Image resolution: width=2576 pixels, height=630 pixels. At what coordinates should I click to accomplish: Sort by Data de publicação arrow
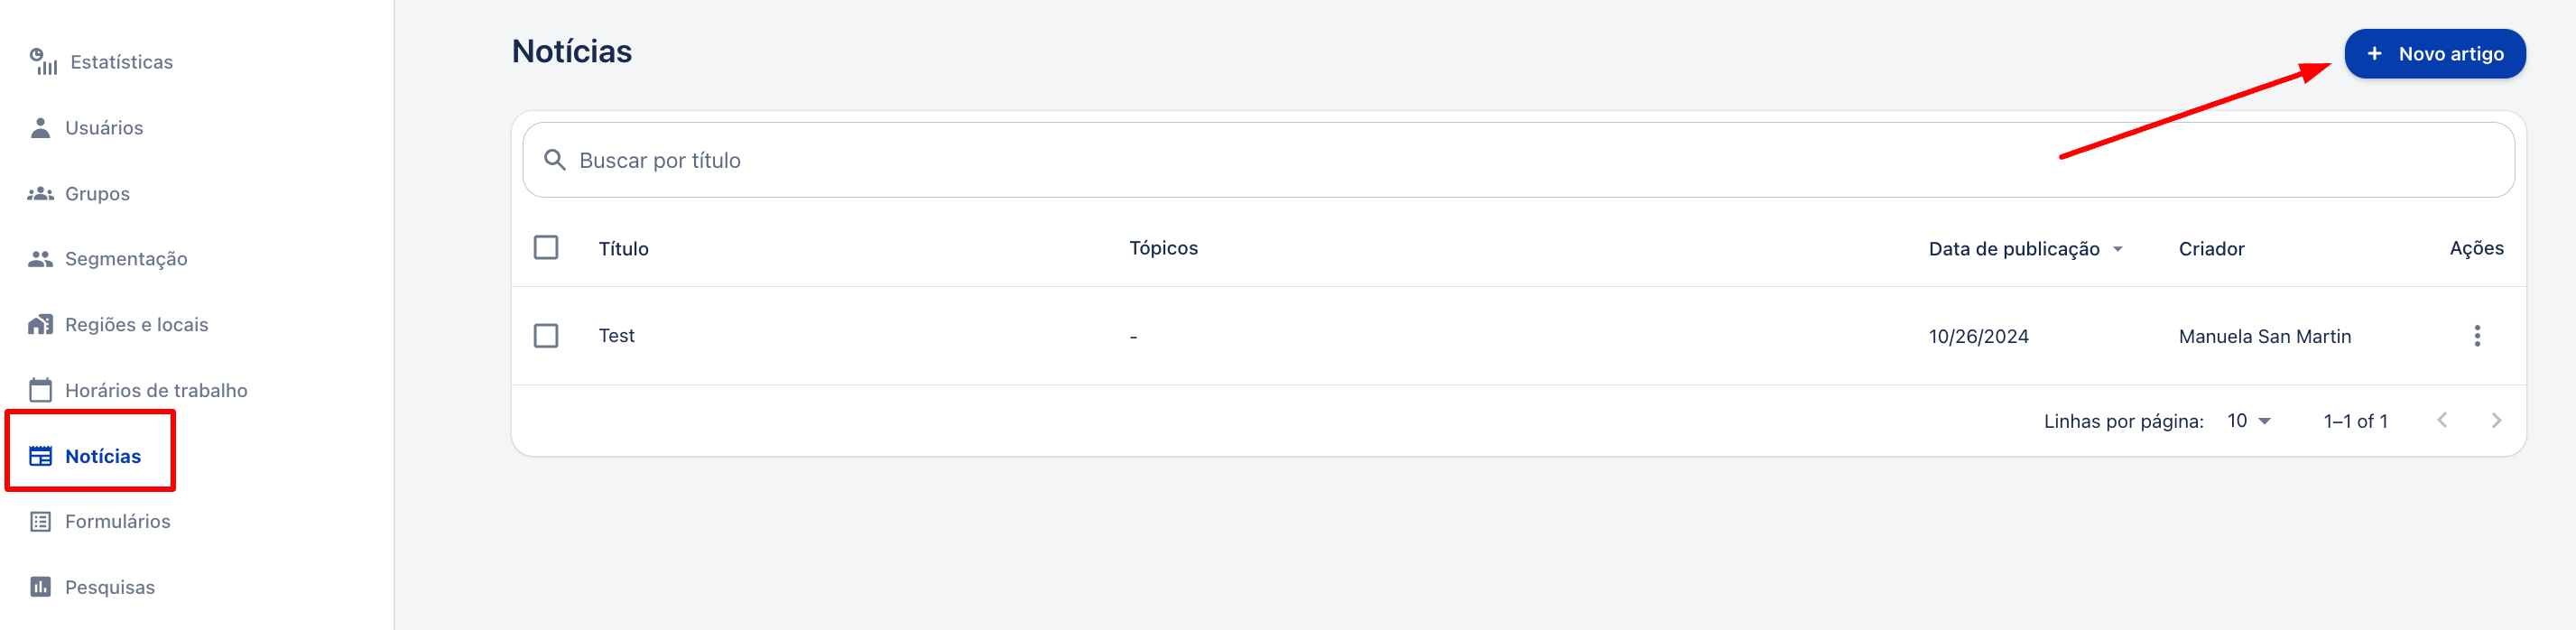2117,249
